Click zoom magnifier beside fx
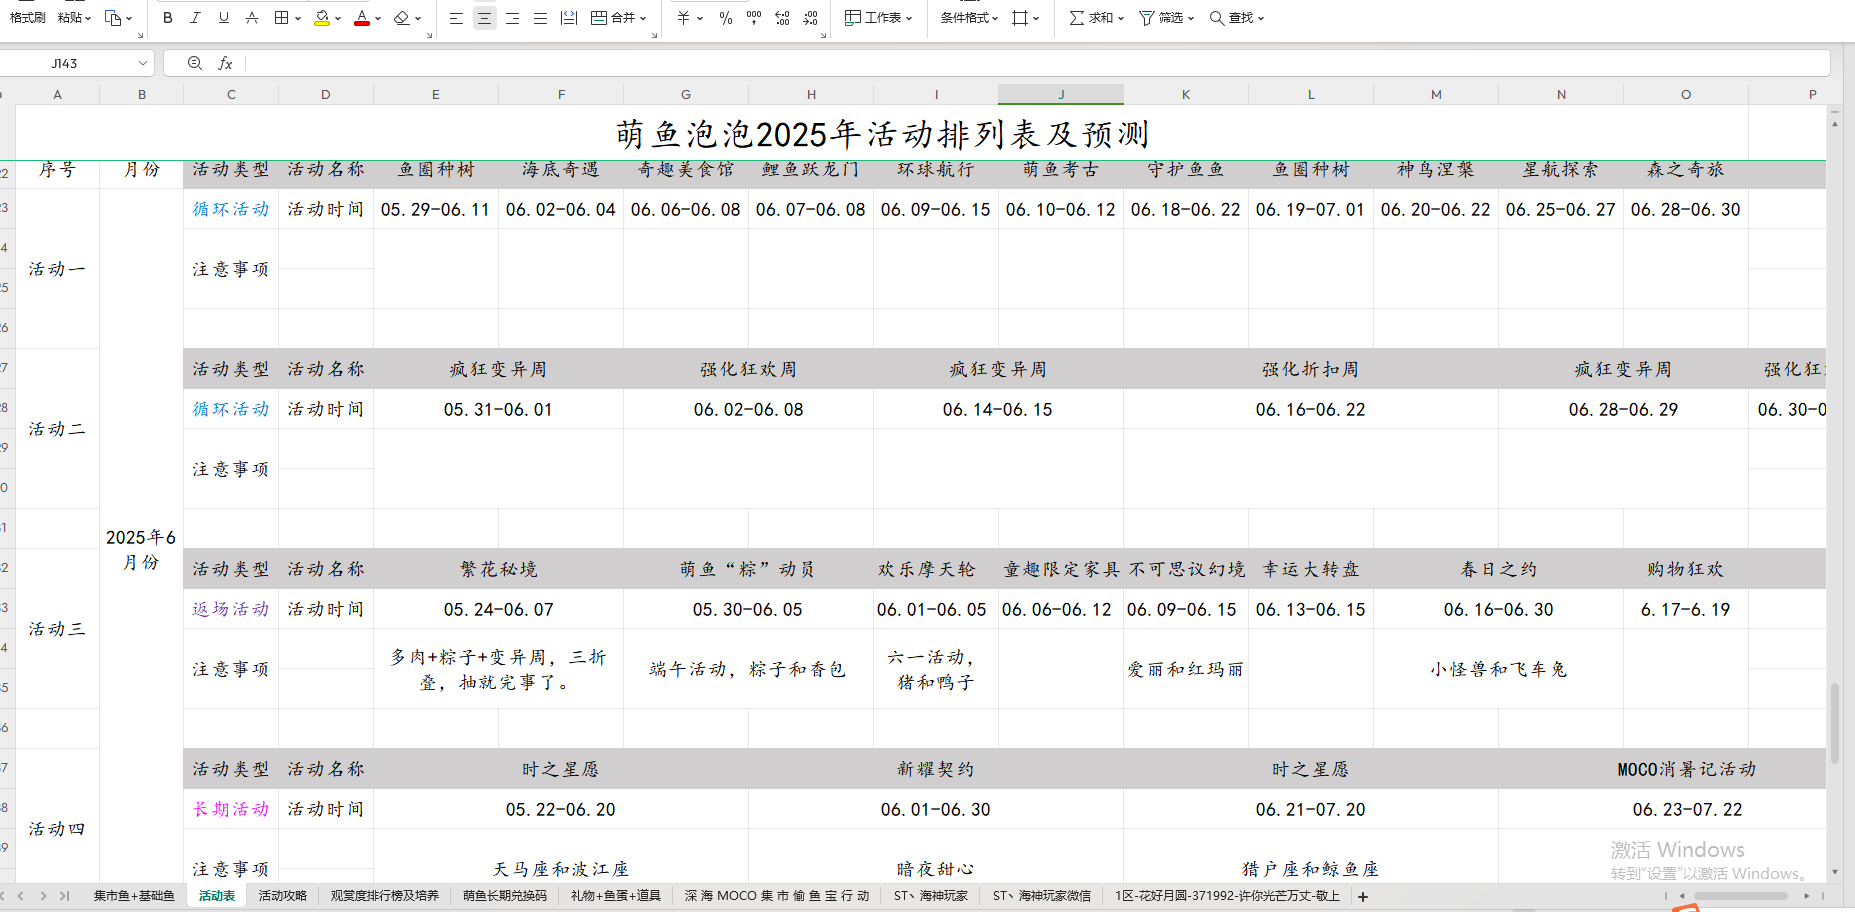1855x912 pixels. [195, 63]
